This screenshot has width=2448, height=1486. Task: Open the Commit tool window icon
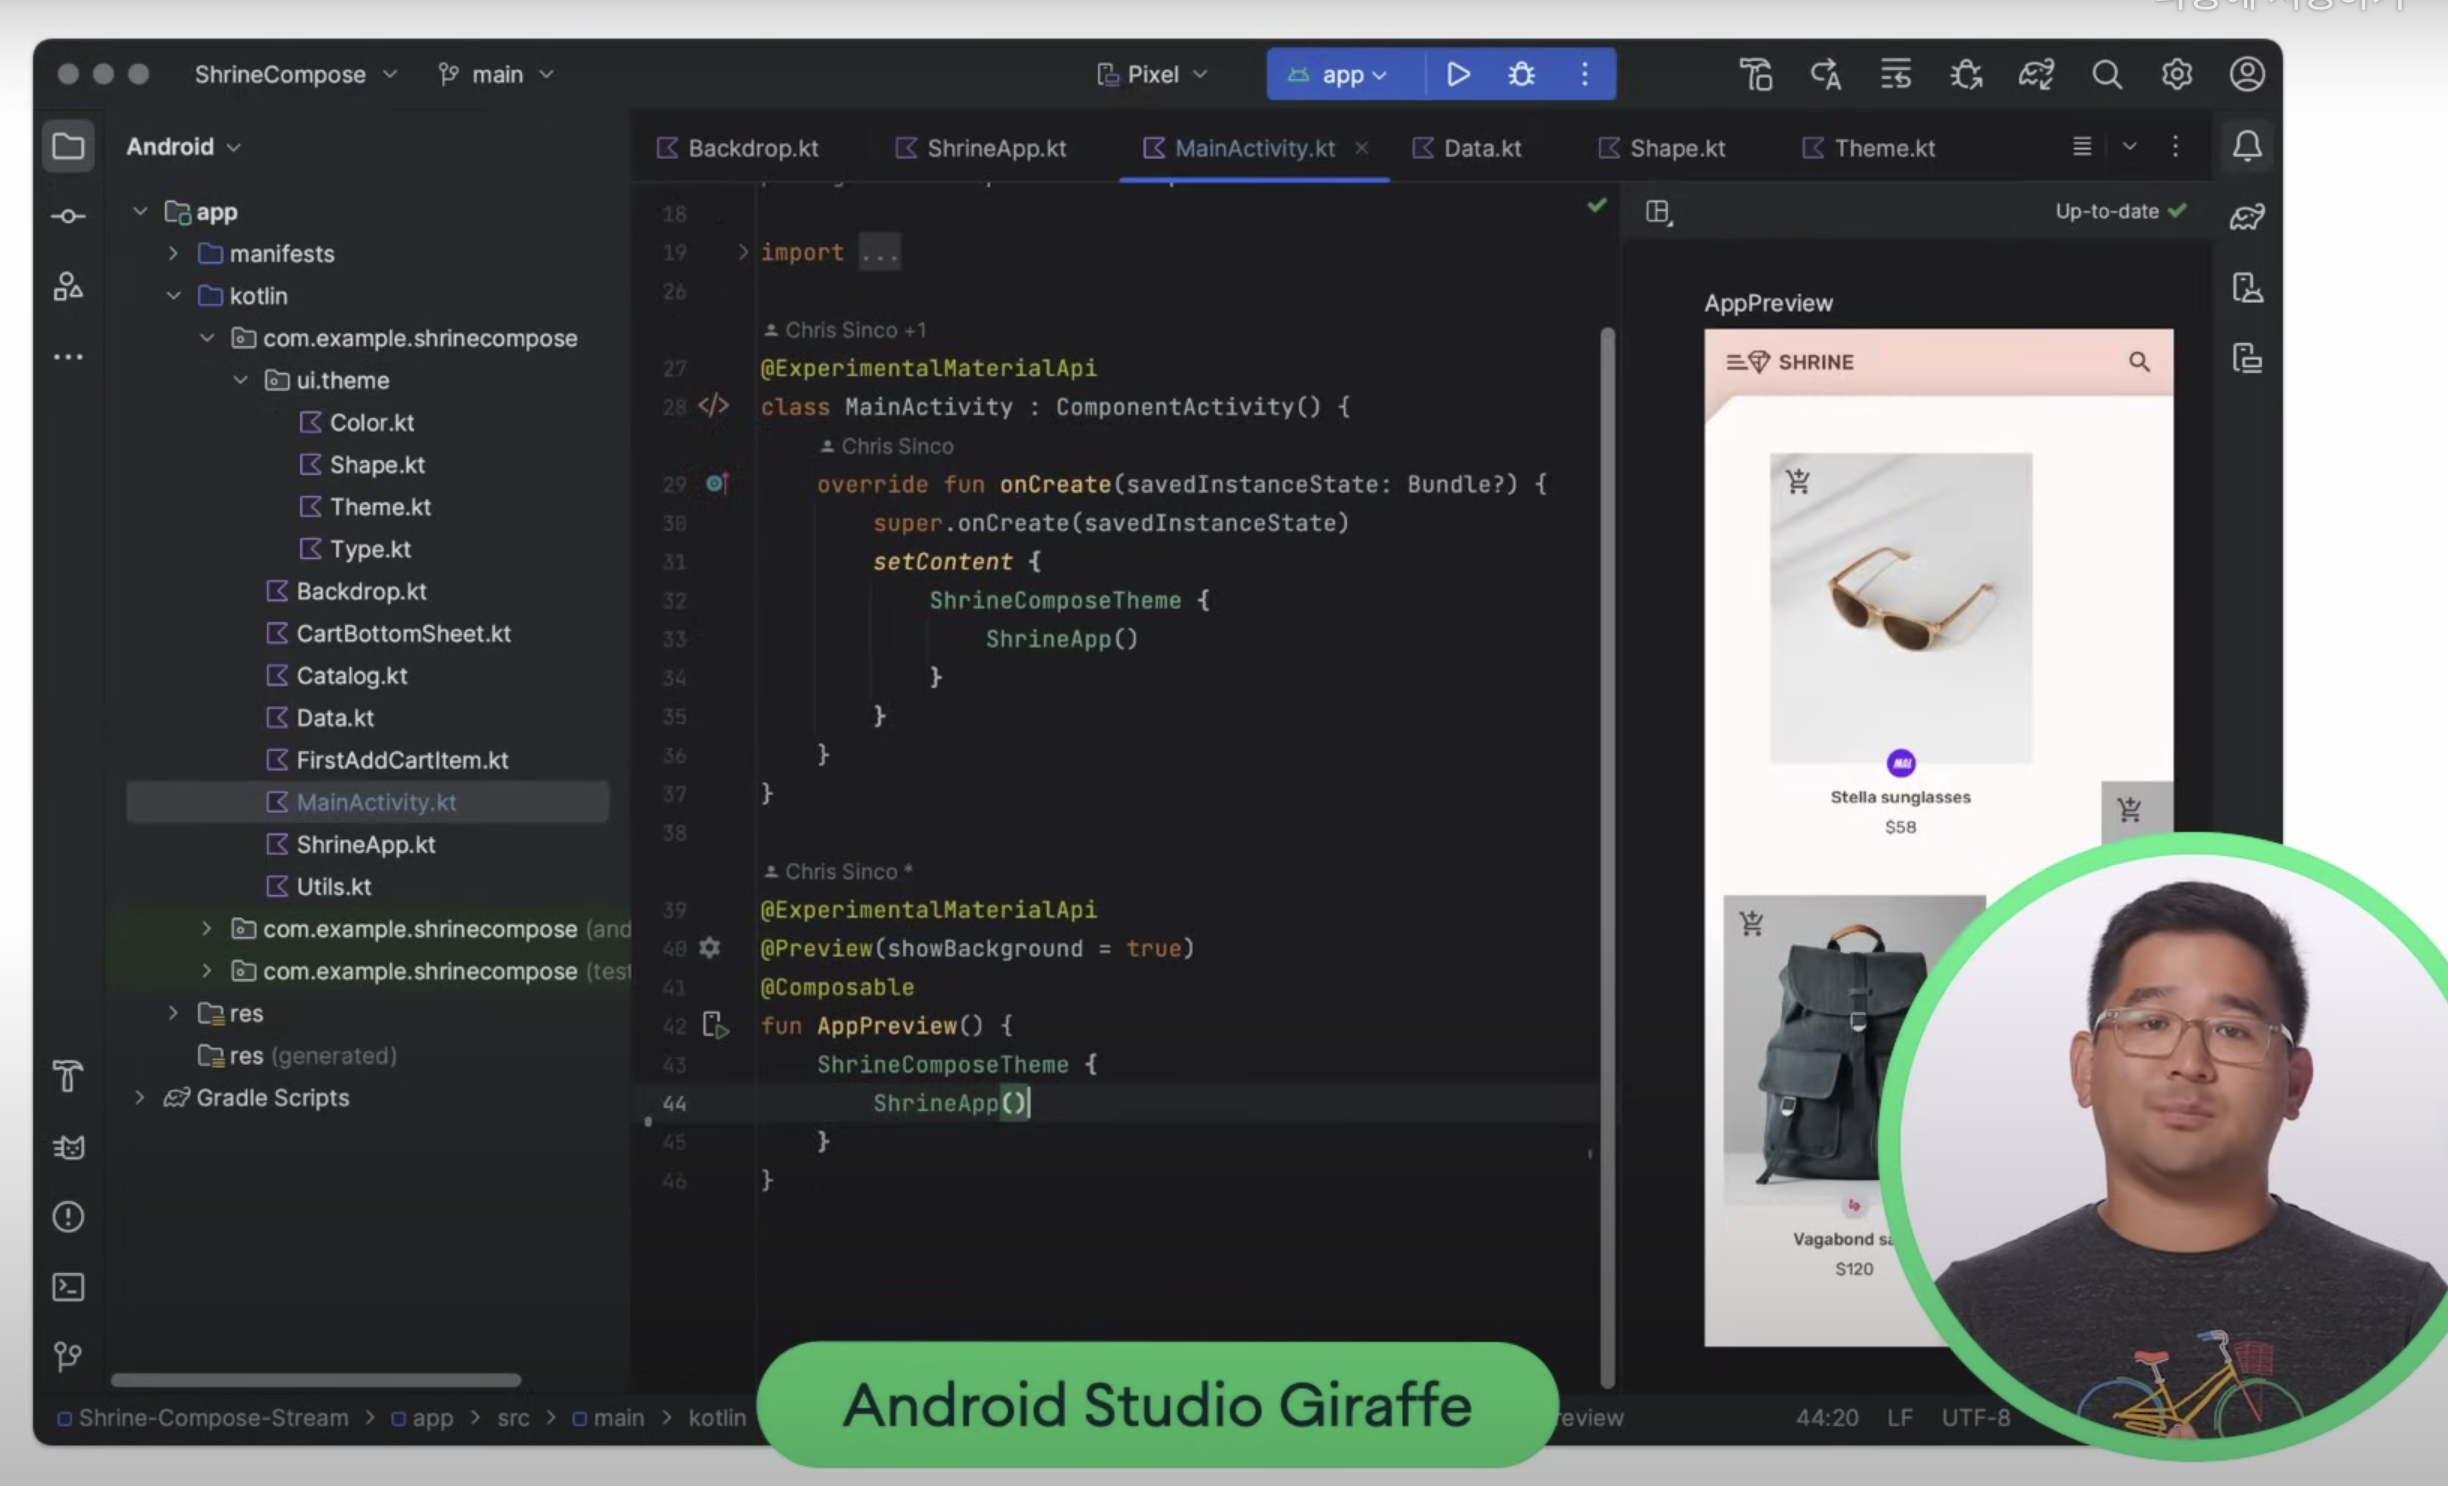pyautogui.click(x=68, y=216)
